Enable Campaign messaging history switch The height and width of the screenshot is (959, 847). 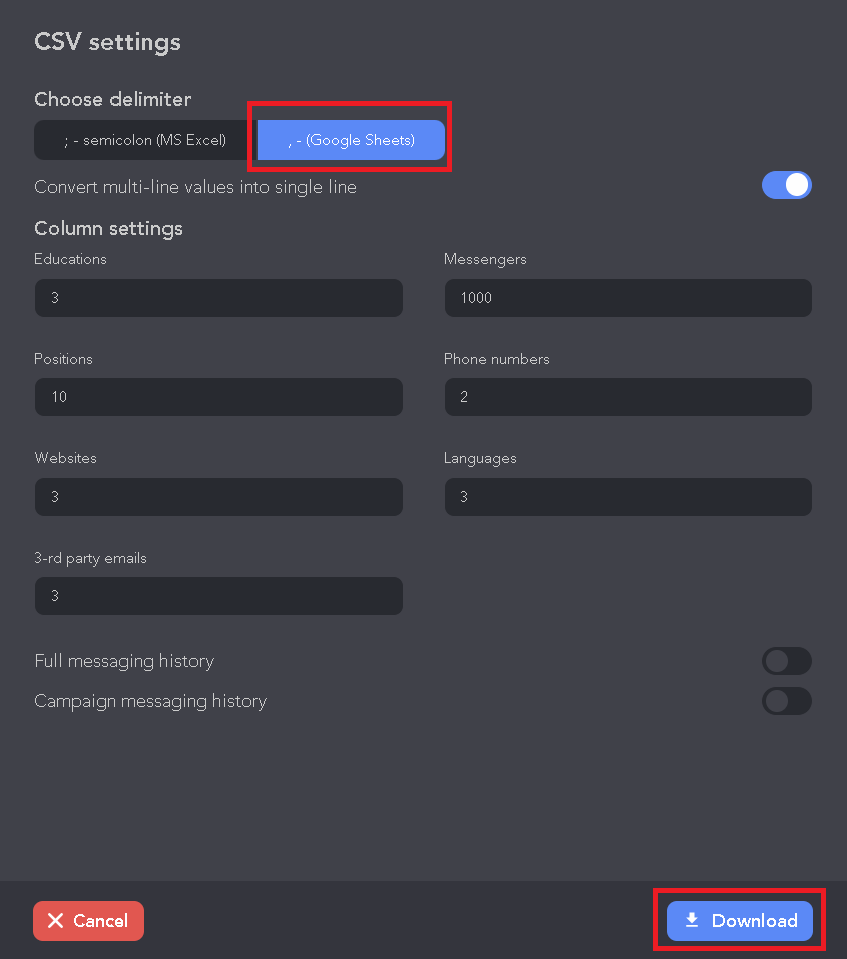[787, 701]
